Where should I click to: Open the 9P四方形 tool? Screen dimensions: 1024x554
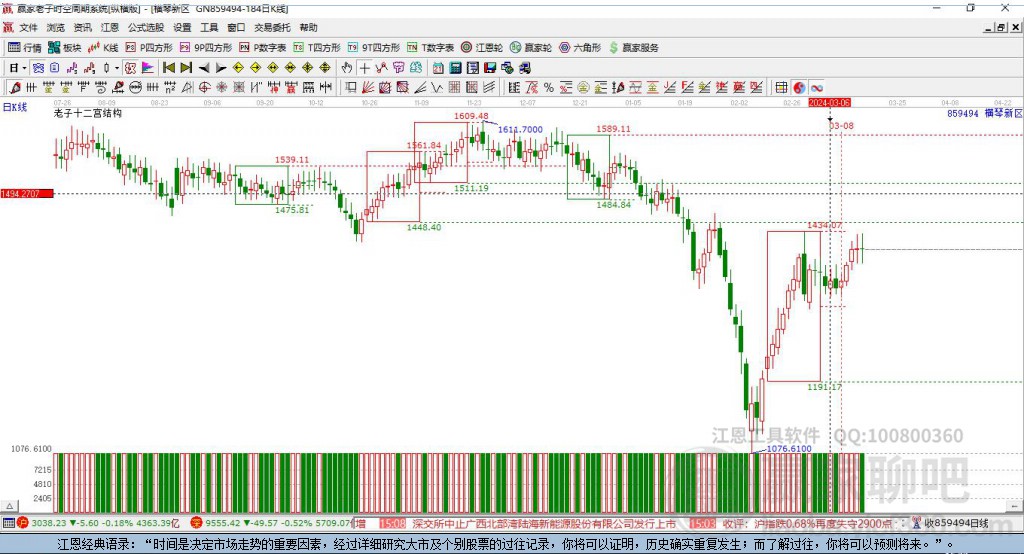[x=206, y=48]
